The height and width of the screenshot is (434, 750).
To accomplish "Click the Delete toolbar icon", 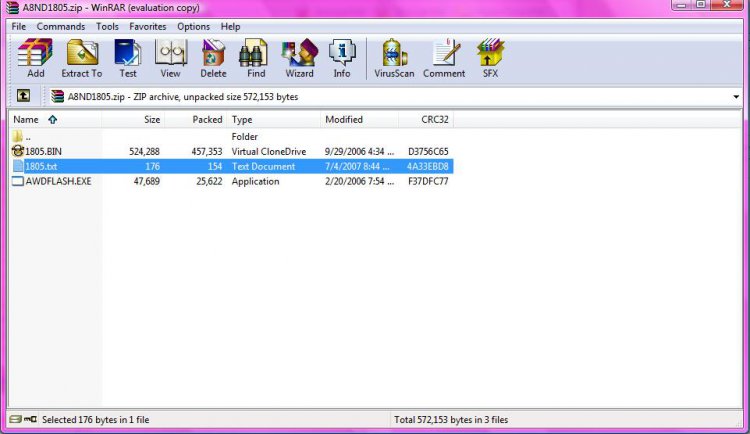I will [x=213, y=58].
